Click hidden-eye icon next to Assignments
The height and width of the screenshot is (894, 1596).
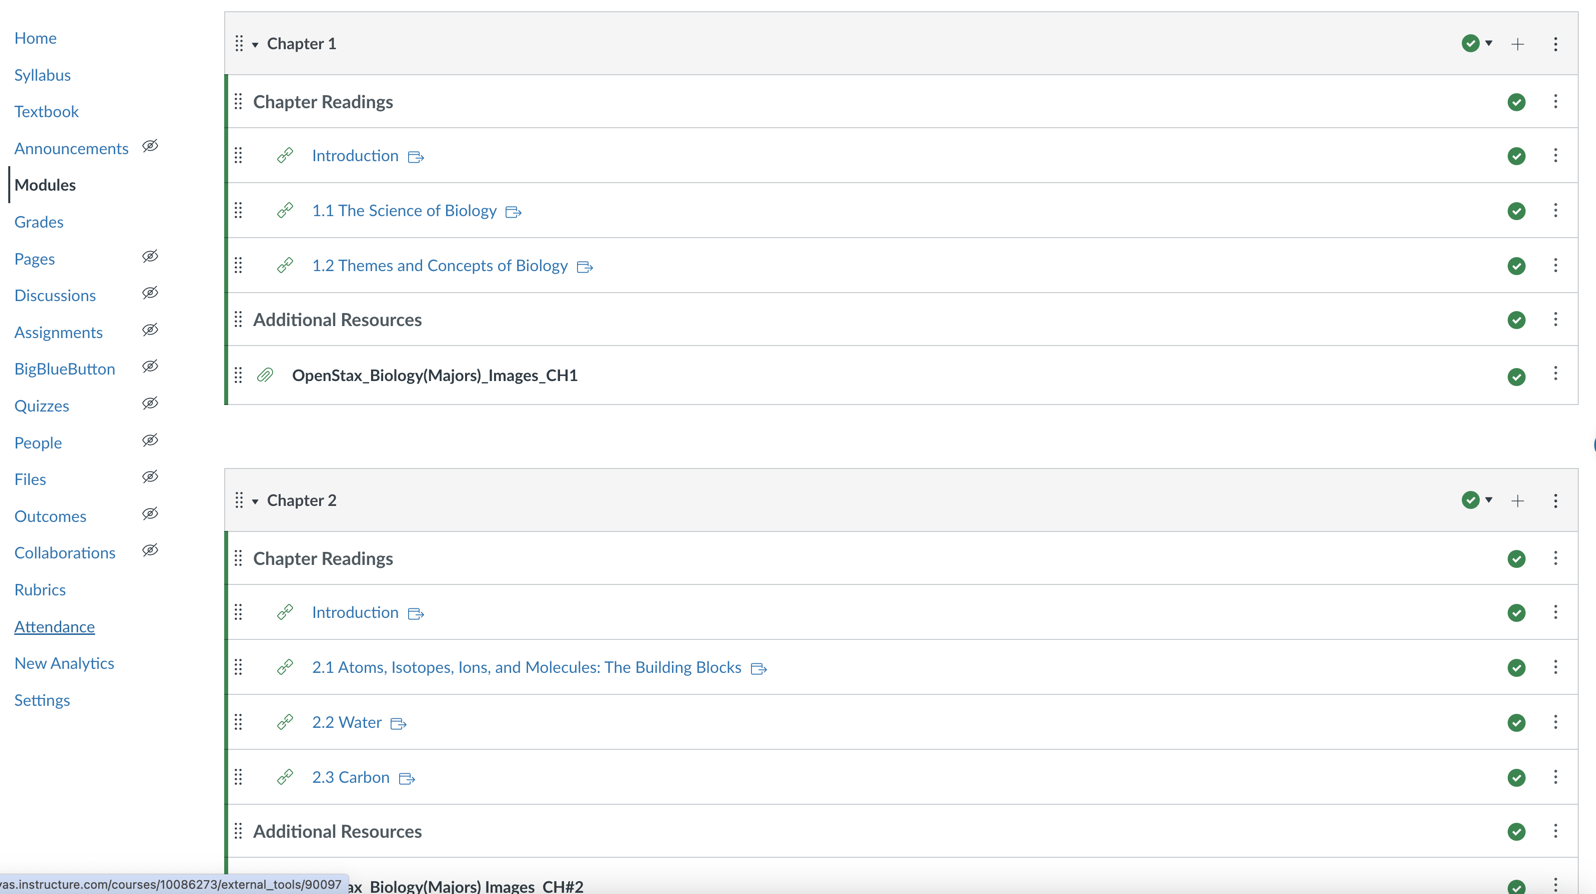pyautogui.click(x=150, y=330)
